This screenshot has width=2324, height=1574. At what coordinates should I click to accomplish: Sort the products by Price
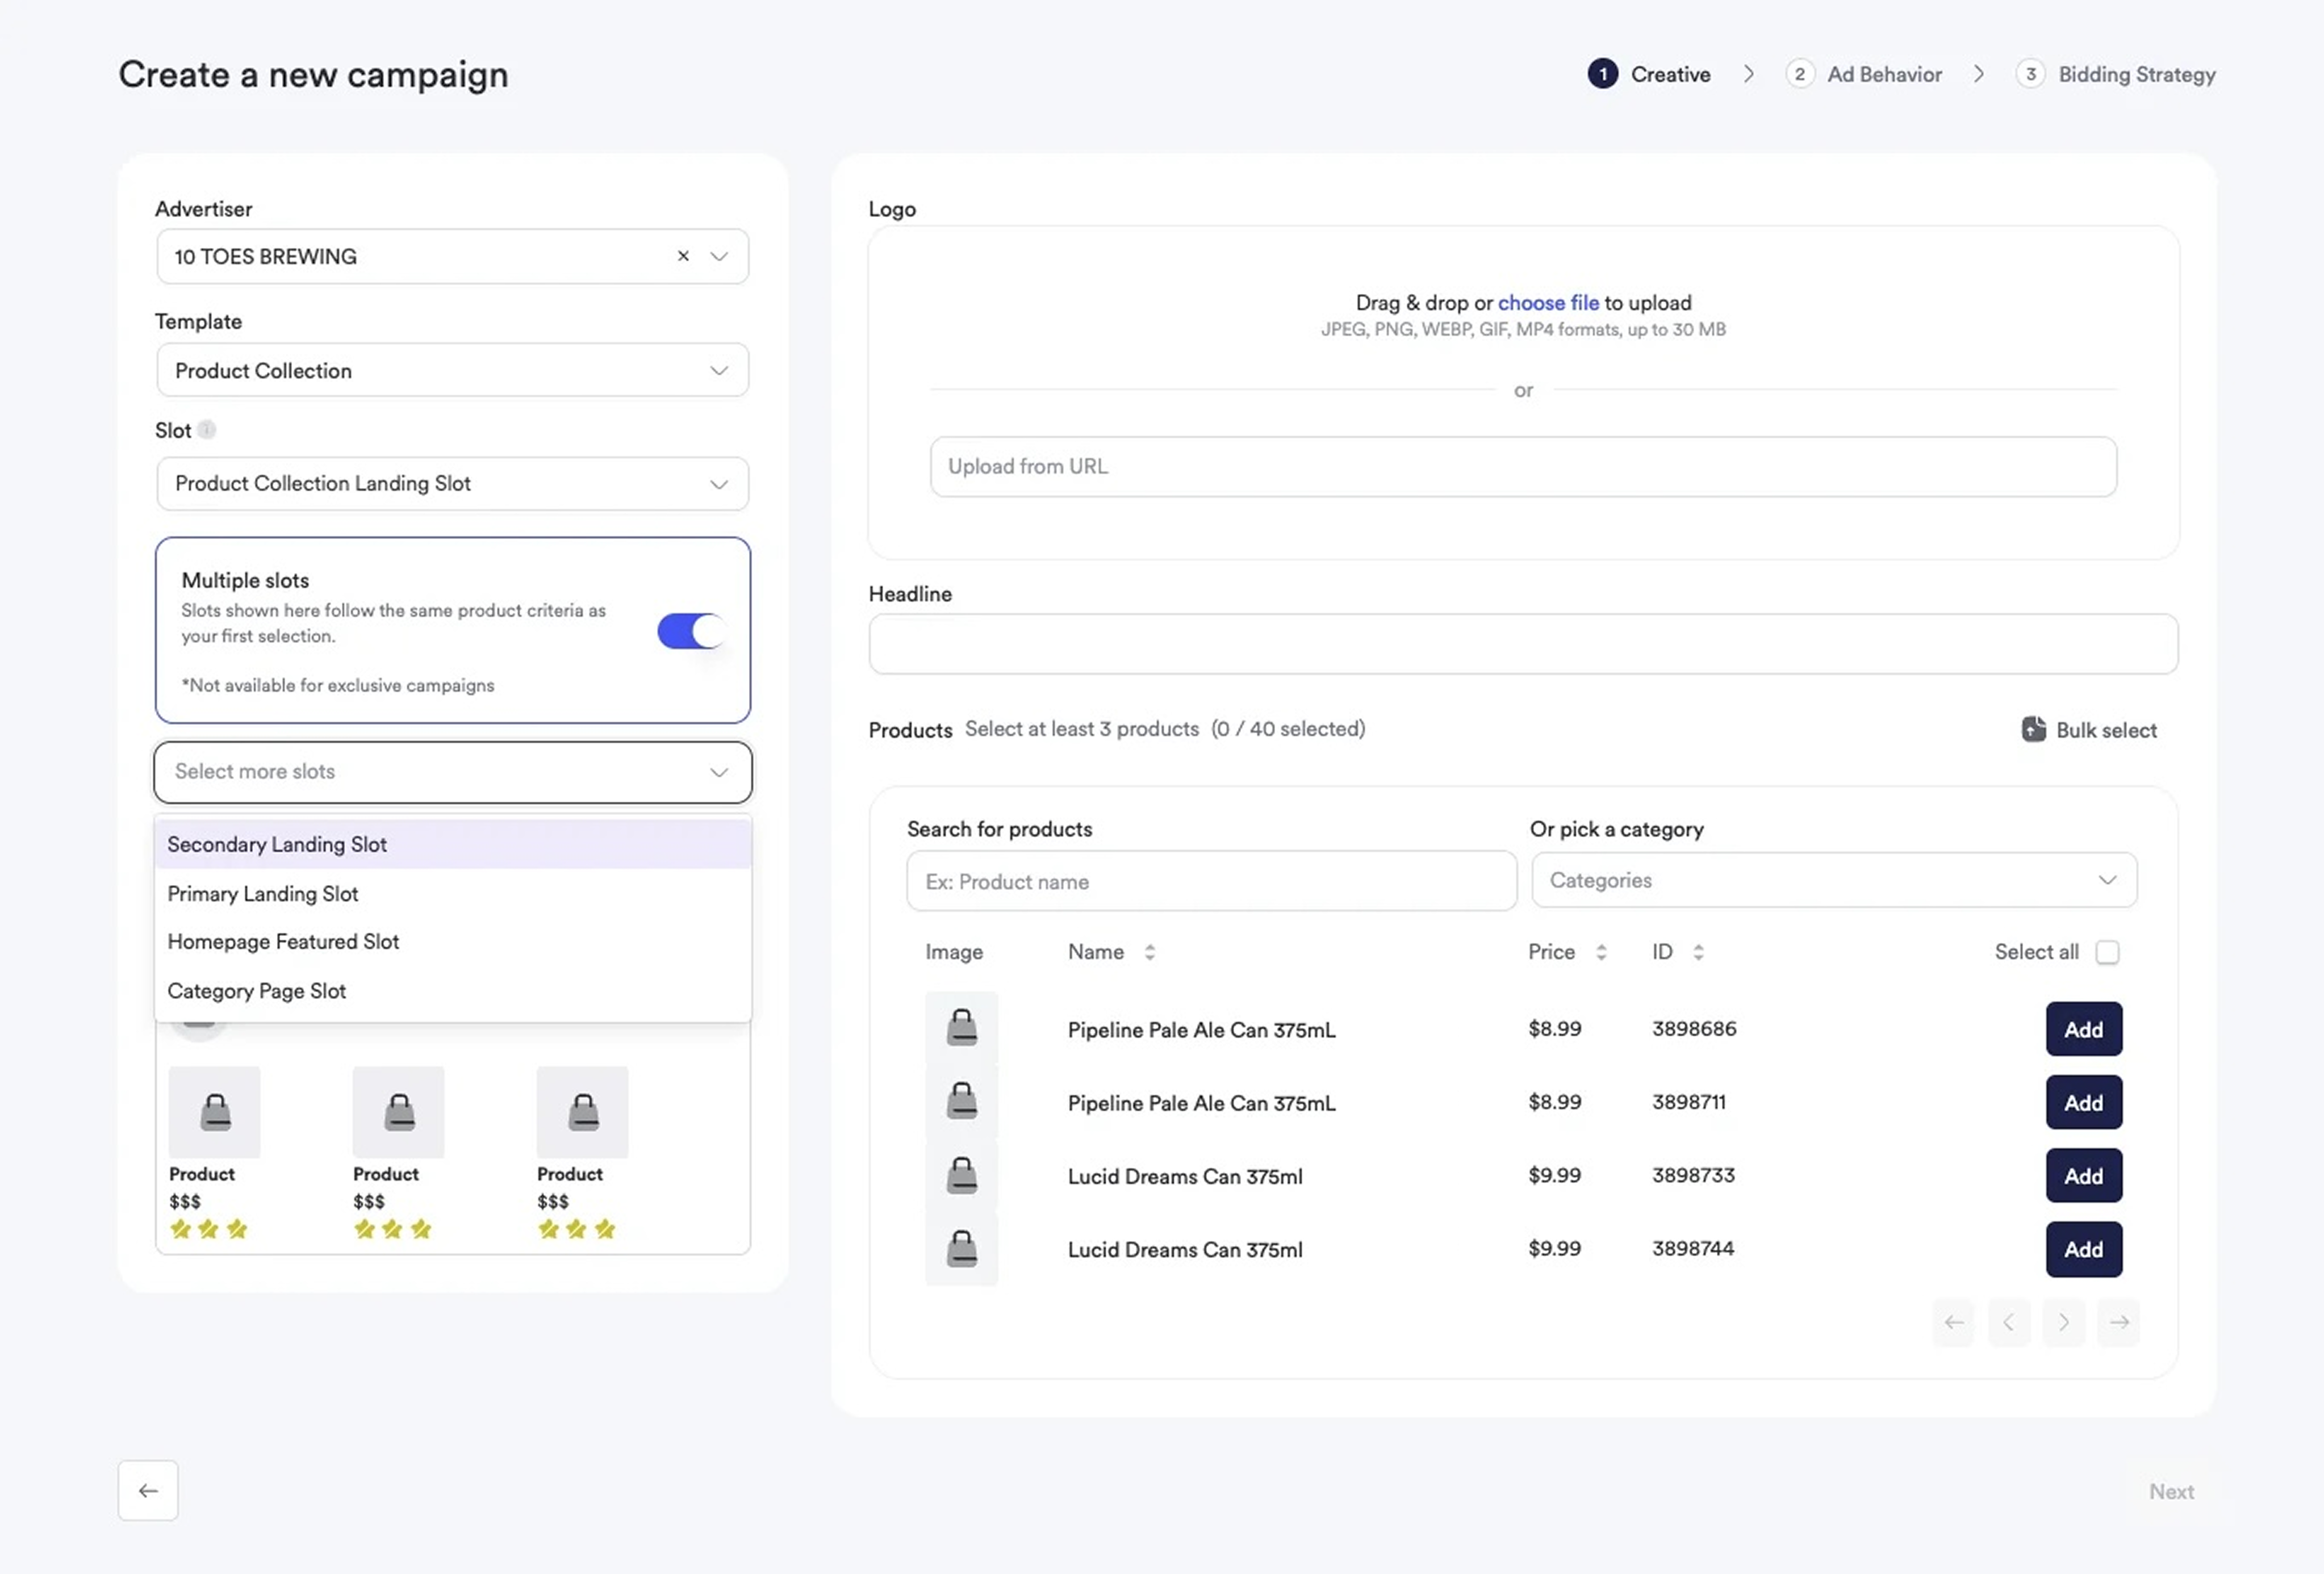point(1602,951)
